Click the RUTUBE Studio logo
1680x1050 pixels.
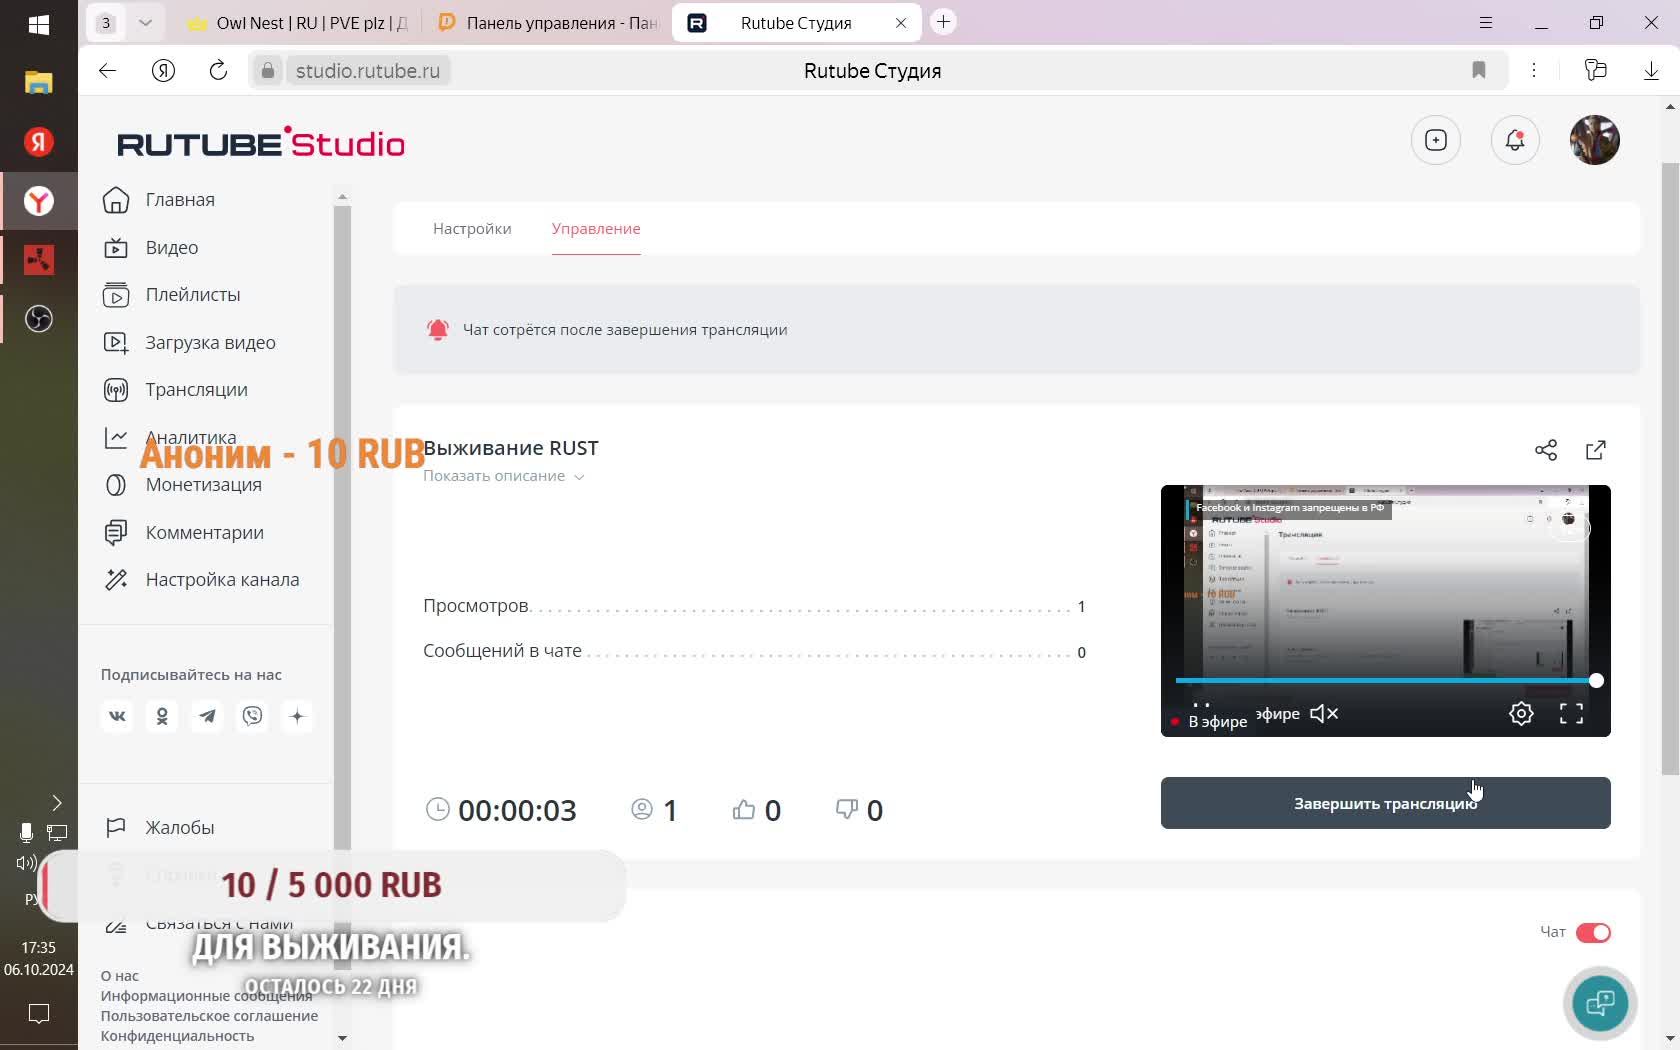point(261,143)
